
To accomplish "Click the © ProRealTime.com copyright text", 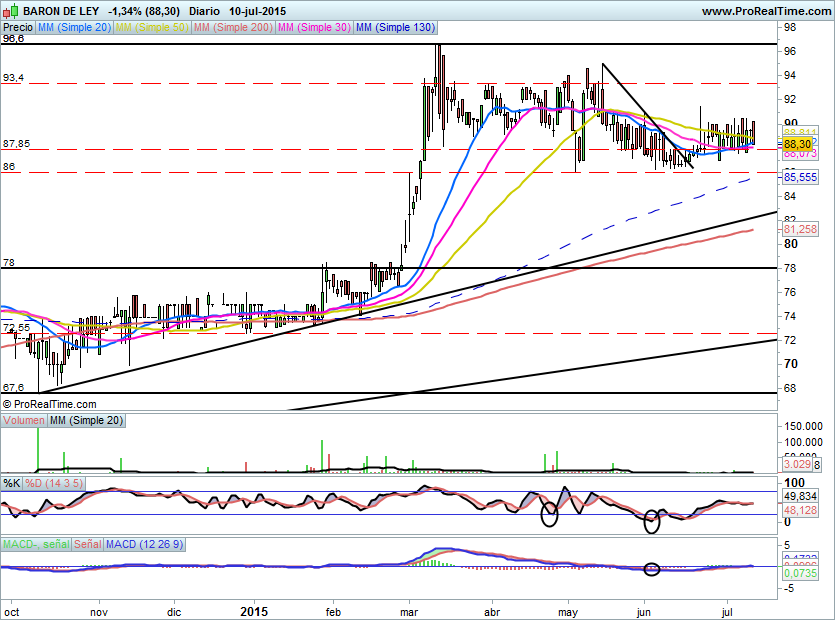I will pos(50,404).
